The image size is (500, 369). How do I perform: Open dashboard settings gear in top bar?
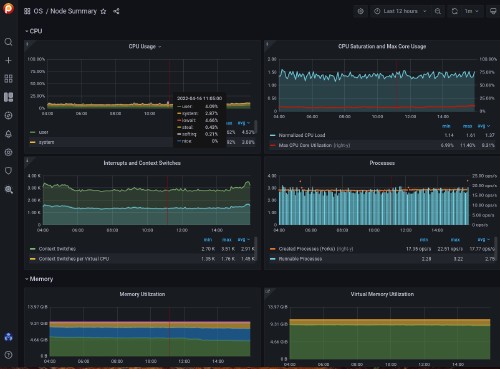click(x=361, y=11)
